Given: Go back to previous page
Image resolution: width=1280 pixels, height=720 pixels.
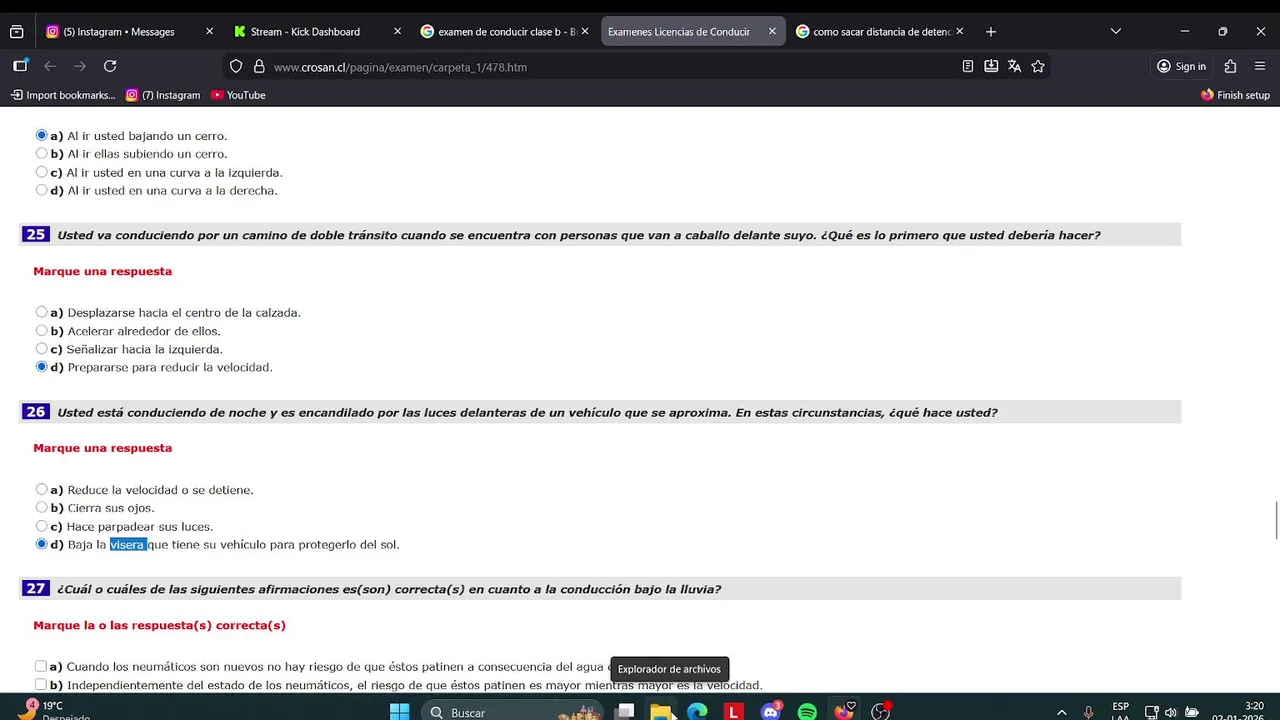Looking at the screenshot, I should 50,66.
